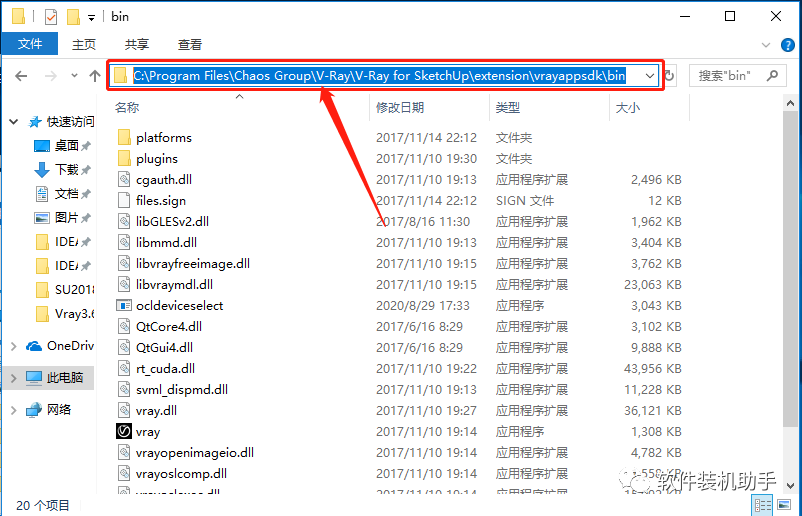Click the search magnifier icon
Screen dimensions: 802x516
(x=772, y=76)
